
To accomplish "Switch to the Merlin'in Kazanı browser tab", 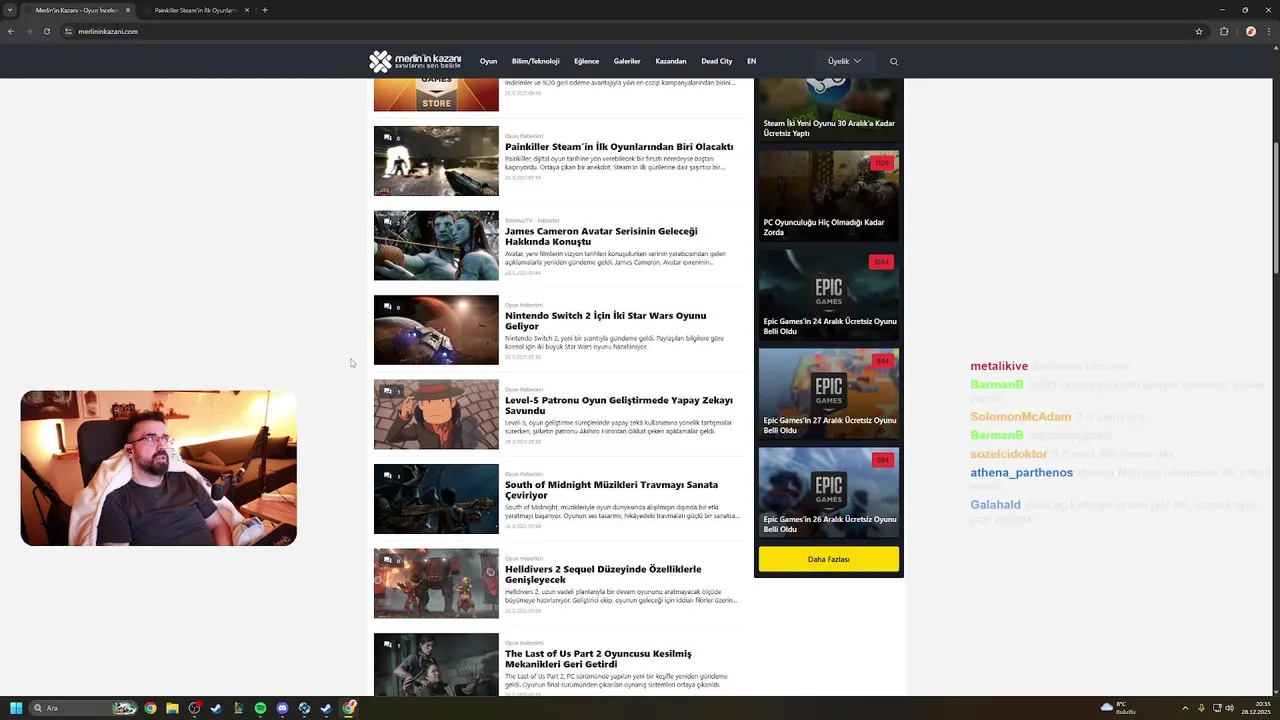I will 77,10.
